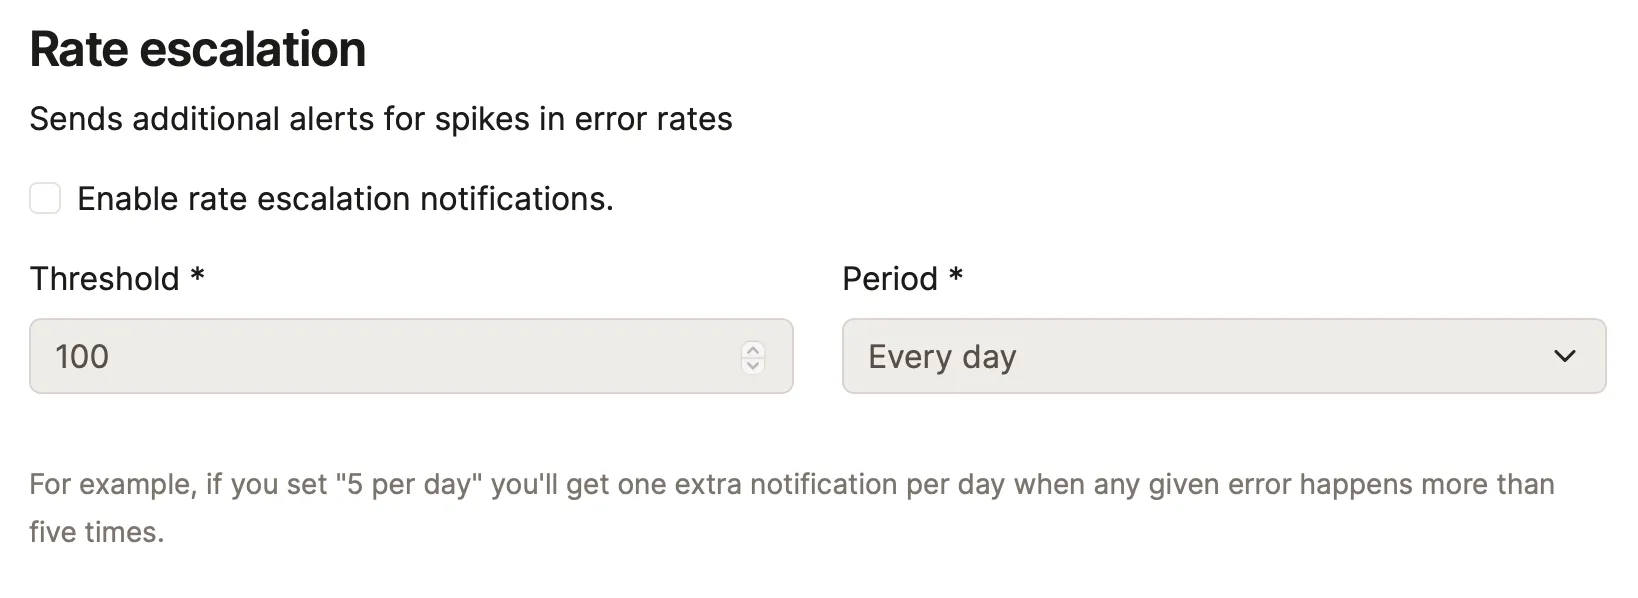Click the Period dropdown chevron arrow

1564,356
